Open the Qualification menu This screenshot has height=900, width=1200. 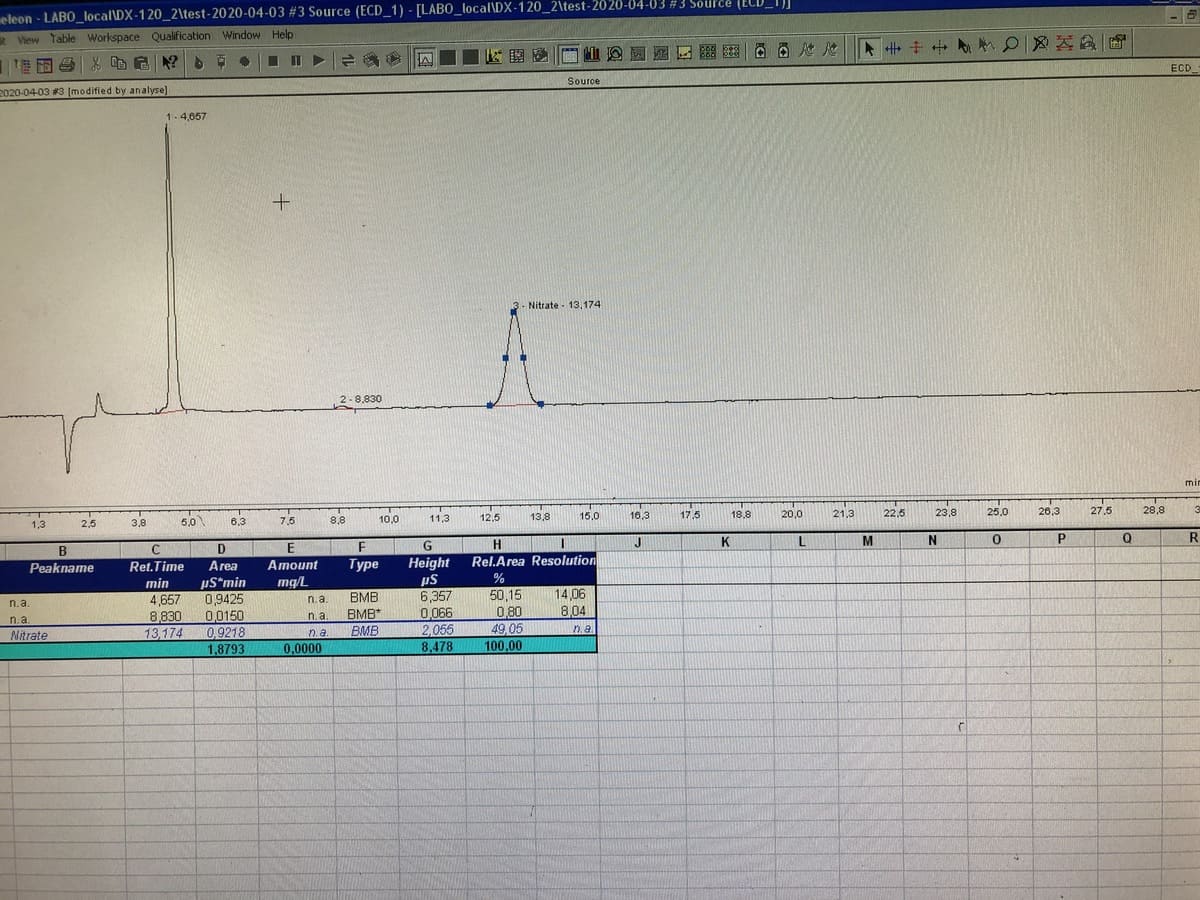[181, 36]
